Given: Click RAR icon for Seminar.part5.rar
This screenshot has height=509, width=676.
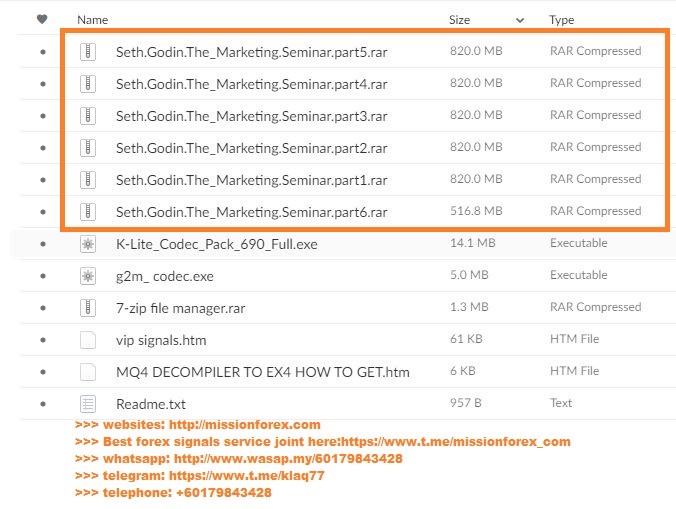Looking at the screenshot, I should point(88,52).
